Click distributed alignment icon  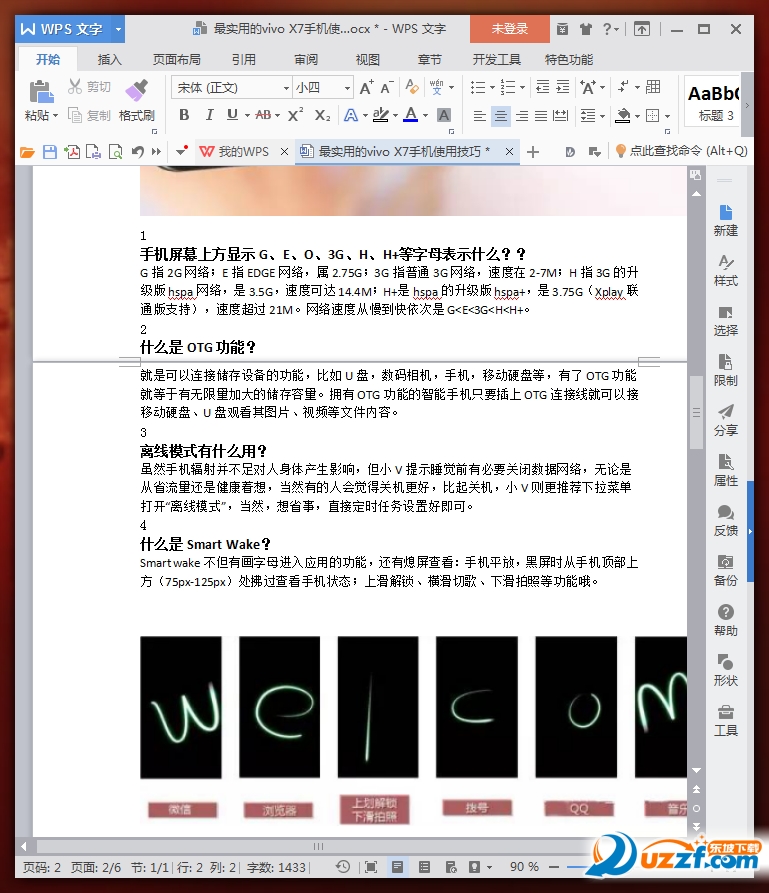(561, 116)
